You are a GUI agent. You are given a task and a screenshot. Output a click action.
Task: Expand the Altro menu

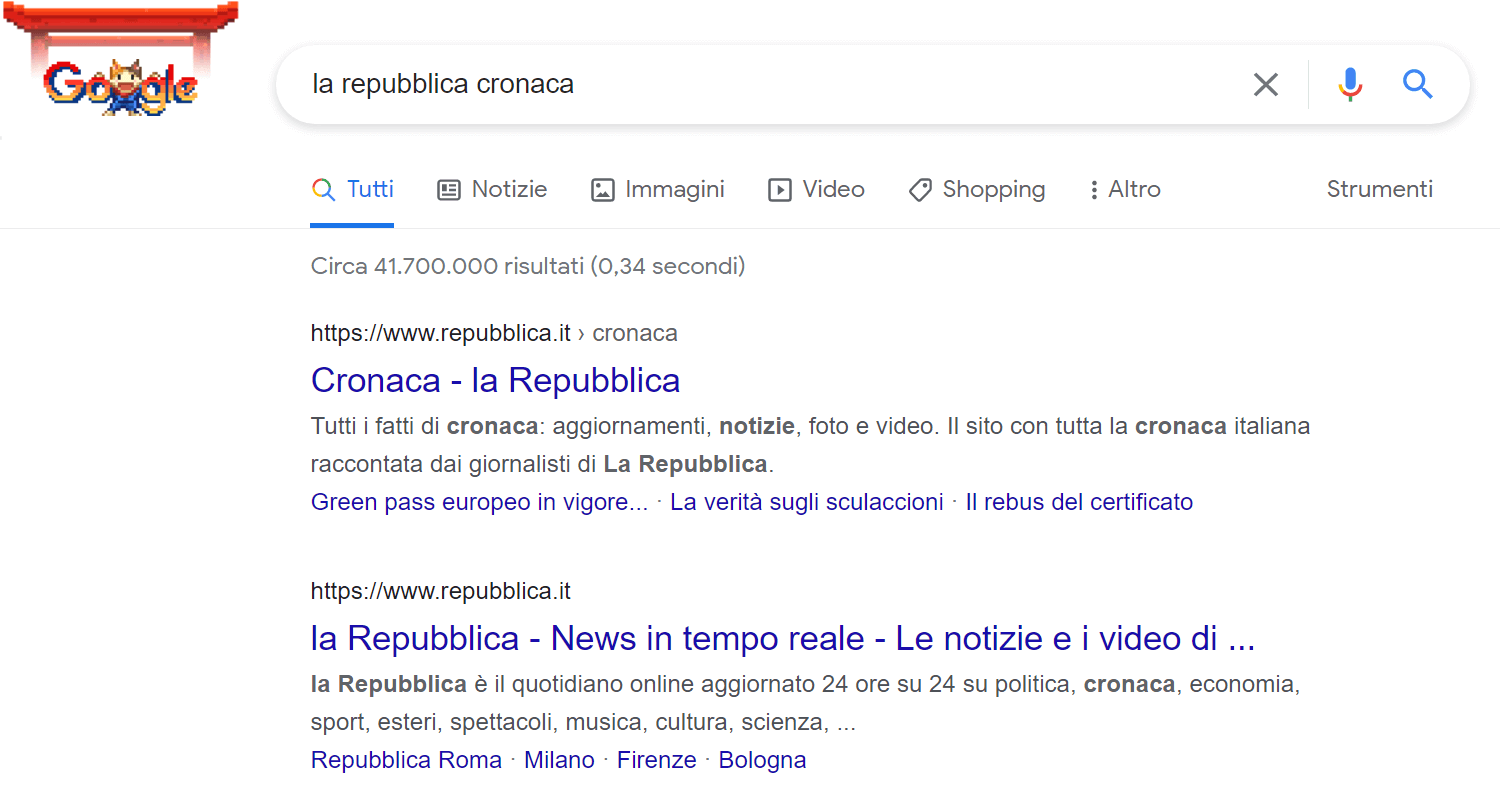click(x=1124, y=190)
